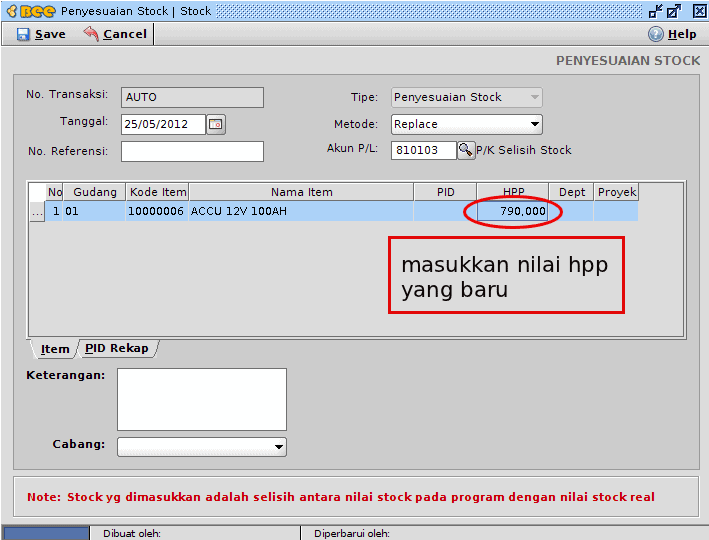Screen dimensions: 709x540
Task: Click the Akun P/L search magnifier icon
Action: [466, 150]
